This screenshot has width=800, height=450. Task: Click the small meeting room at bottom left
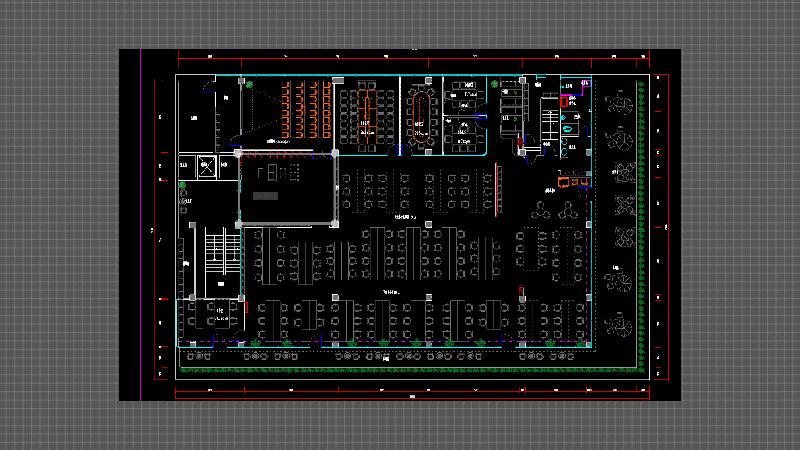218,317
